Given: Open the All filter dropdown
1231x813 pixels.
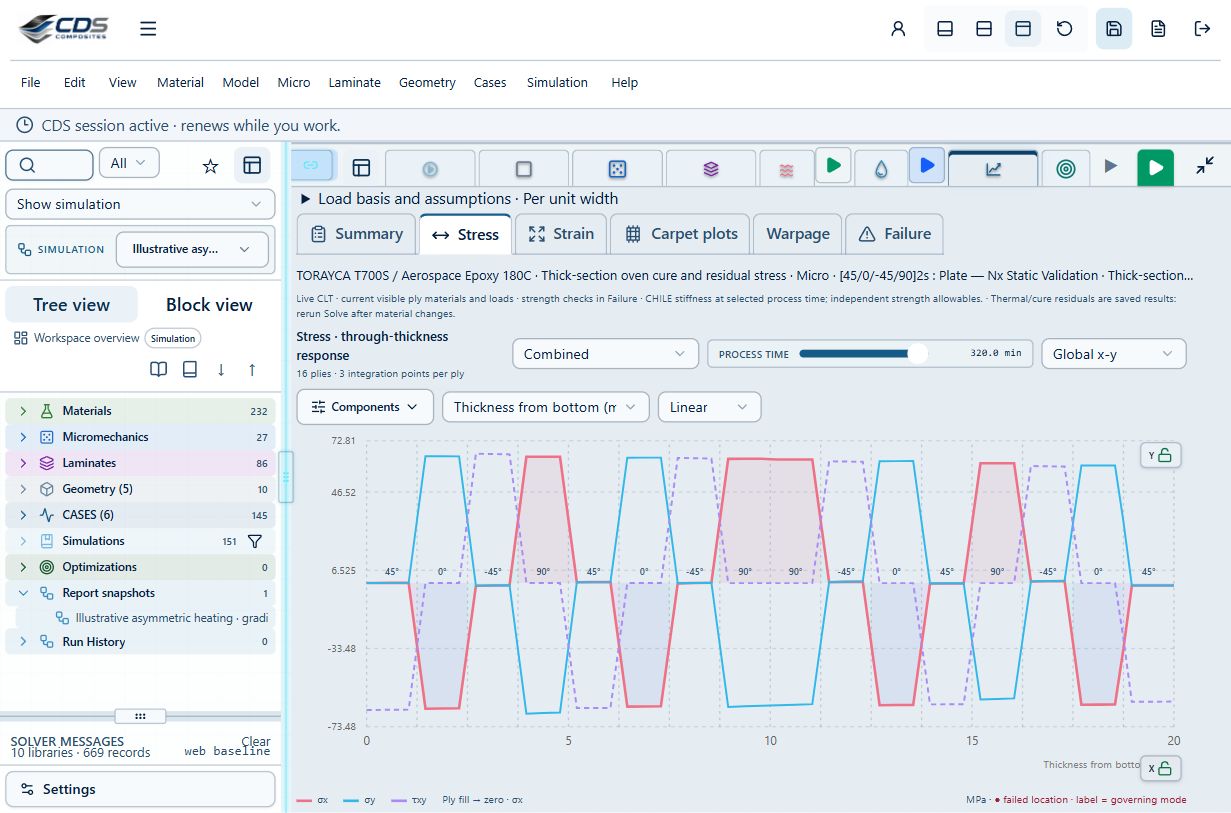Looking at the screenshot, I should (130, 163).
